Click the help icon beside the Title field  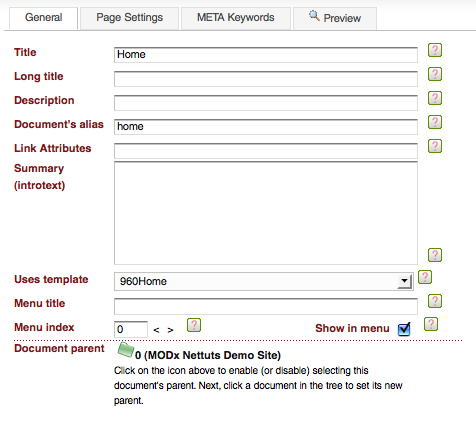click(x=435, y=50)
